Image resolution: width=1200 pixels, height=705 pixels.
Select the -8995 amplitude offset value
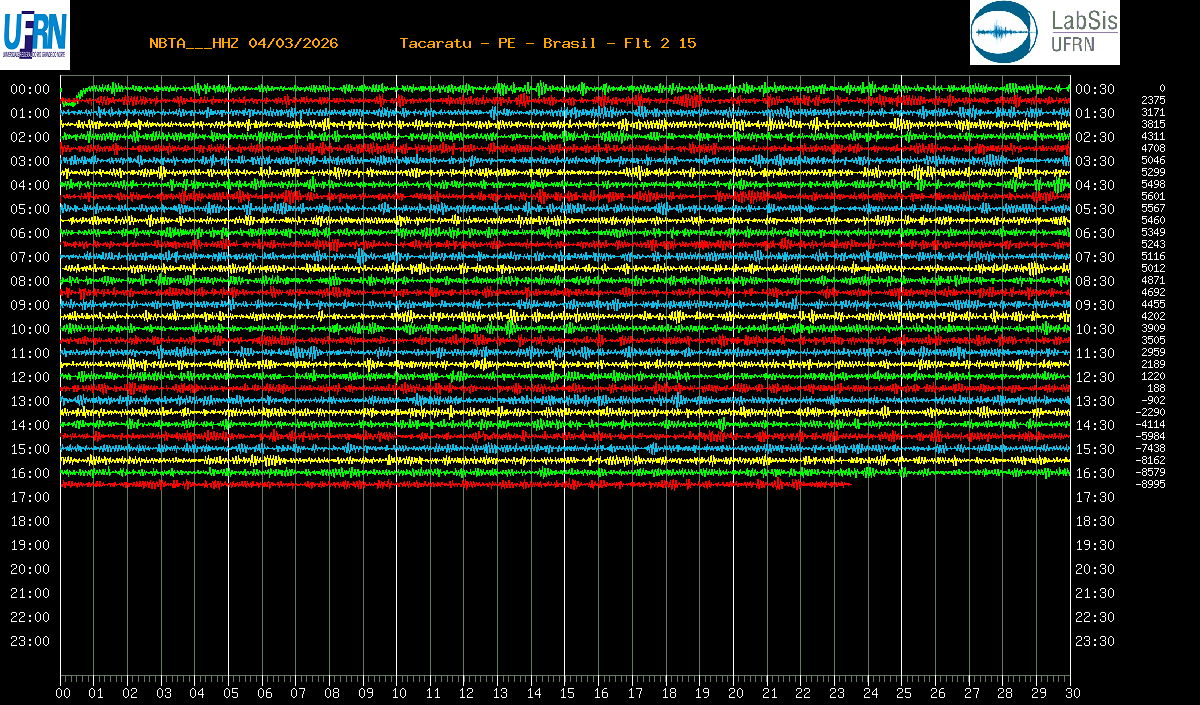(1150, 485)
